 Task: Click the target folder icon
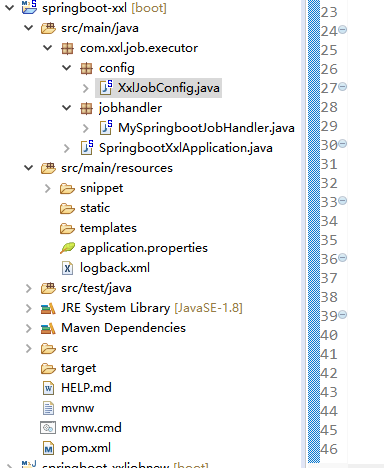[48, 368]
